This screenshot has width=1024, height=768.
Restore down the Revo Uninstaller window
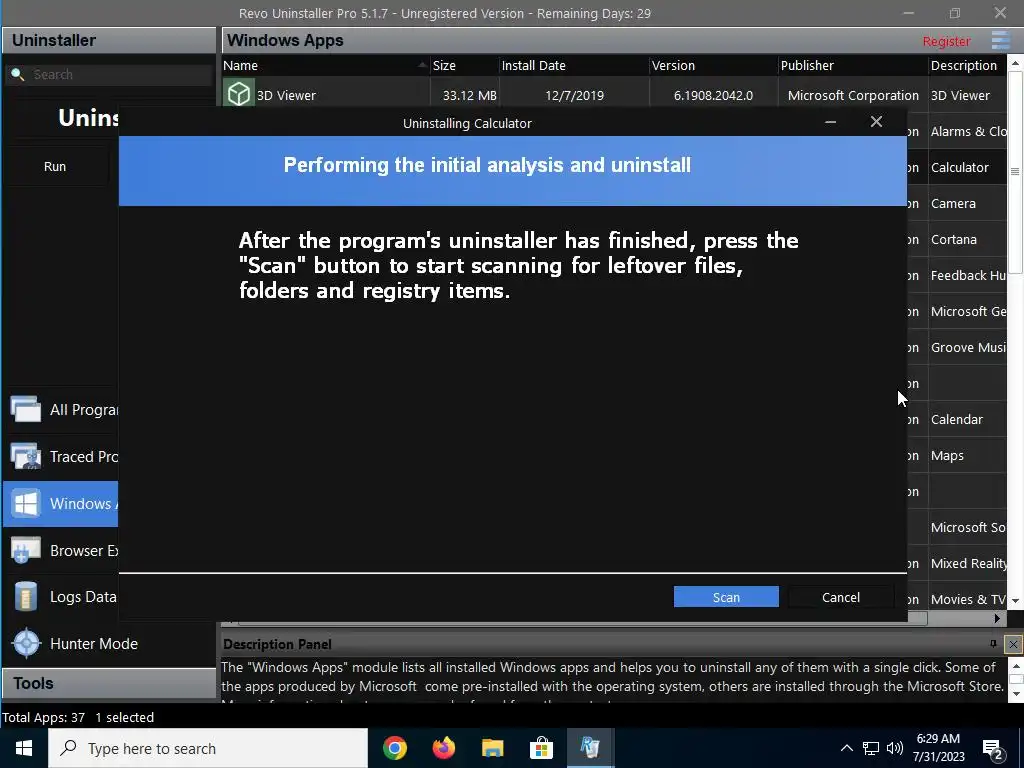(x=954, y=13)
